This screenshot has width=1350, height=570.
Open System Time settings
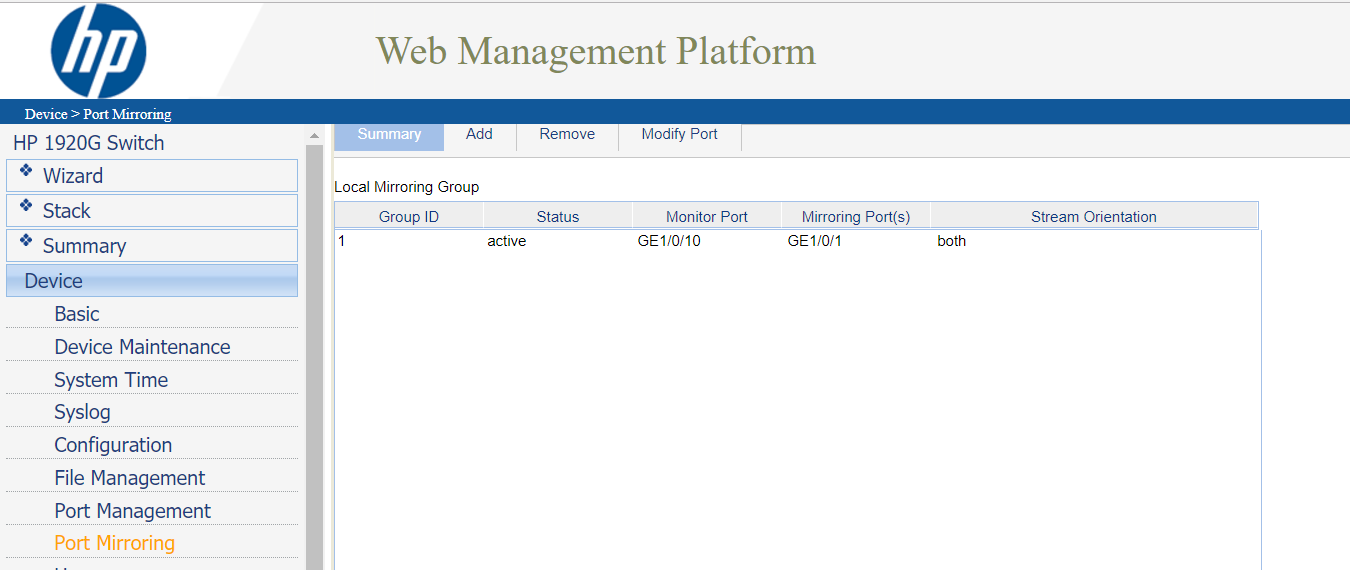(x=111, y=380)
